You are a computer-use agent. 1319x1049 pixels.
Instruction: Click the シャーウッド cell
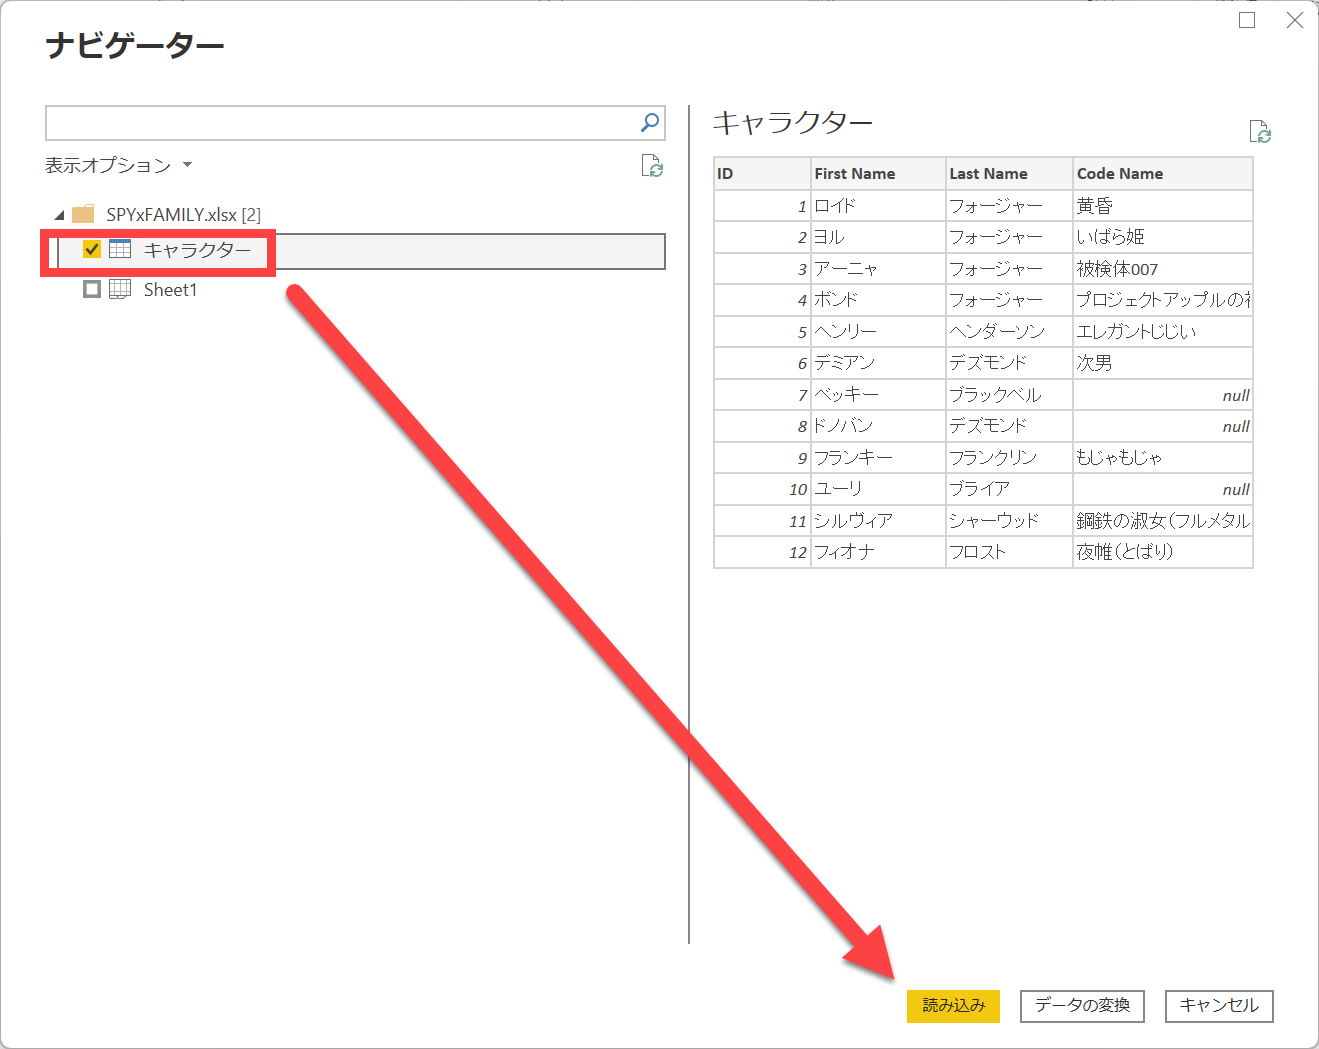tap(1009, 521)
